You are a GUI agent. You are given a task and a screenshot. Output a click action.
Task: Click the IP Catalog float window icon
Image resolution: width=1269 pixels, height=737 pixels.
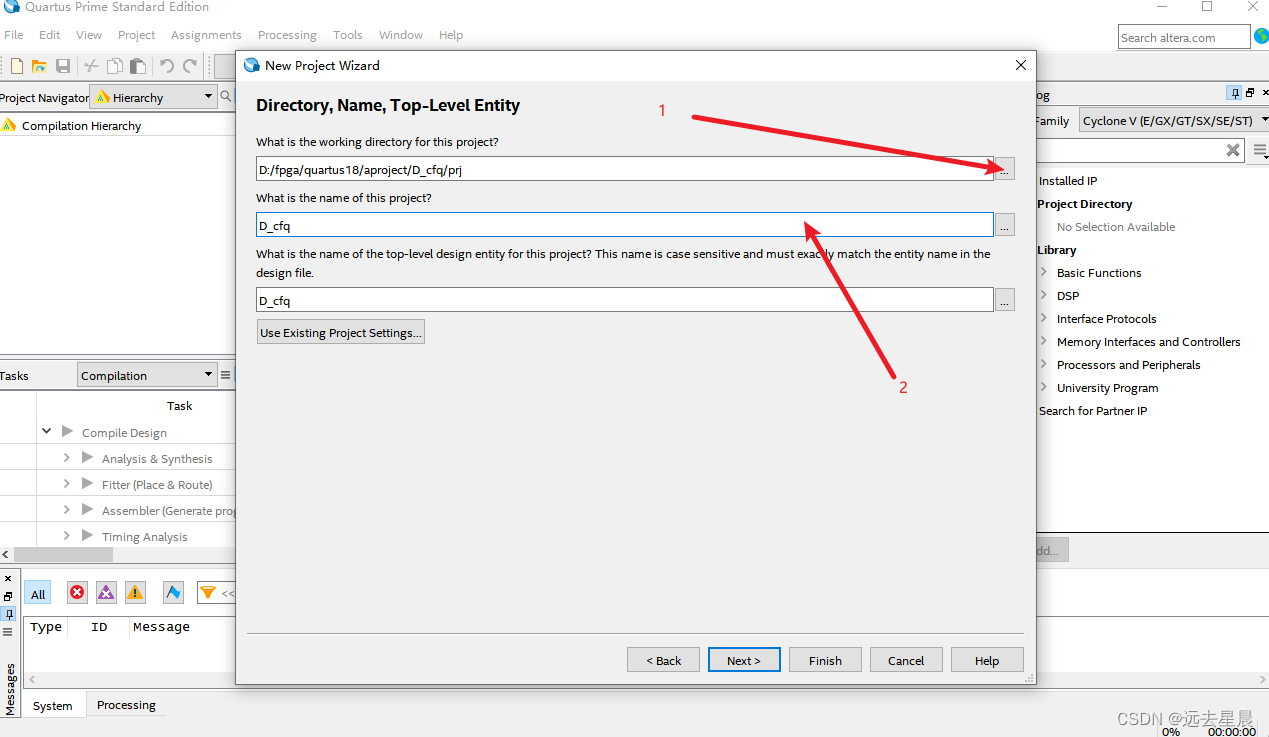tap(1250, 93)
